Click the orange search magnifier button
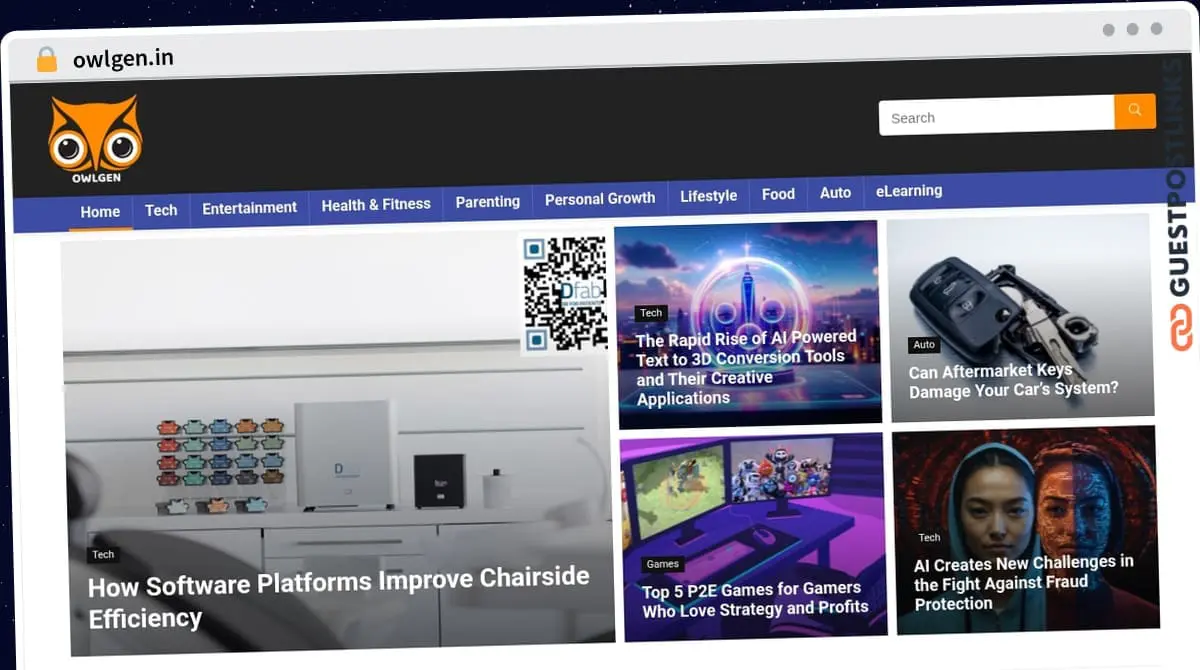Viewport: 1200px width, 670px height. [1134, 111]
